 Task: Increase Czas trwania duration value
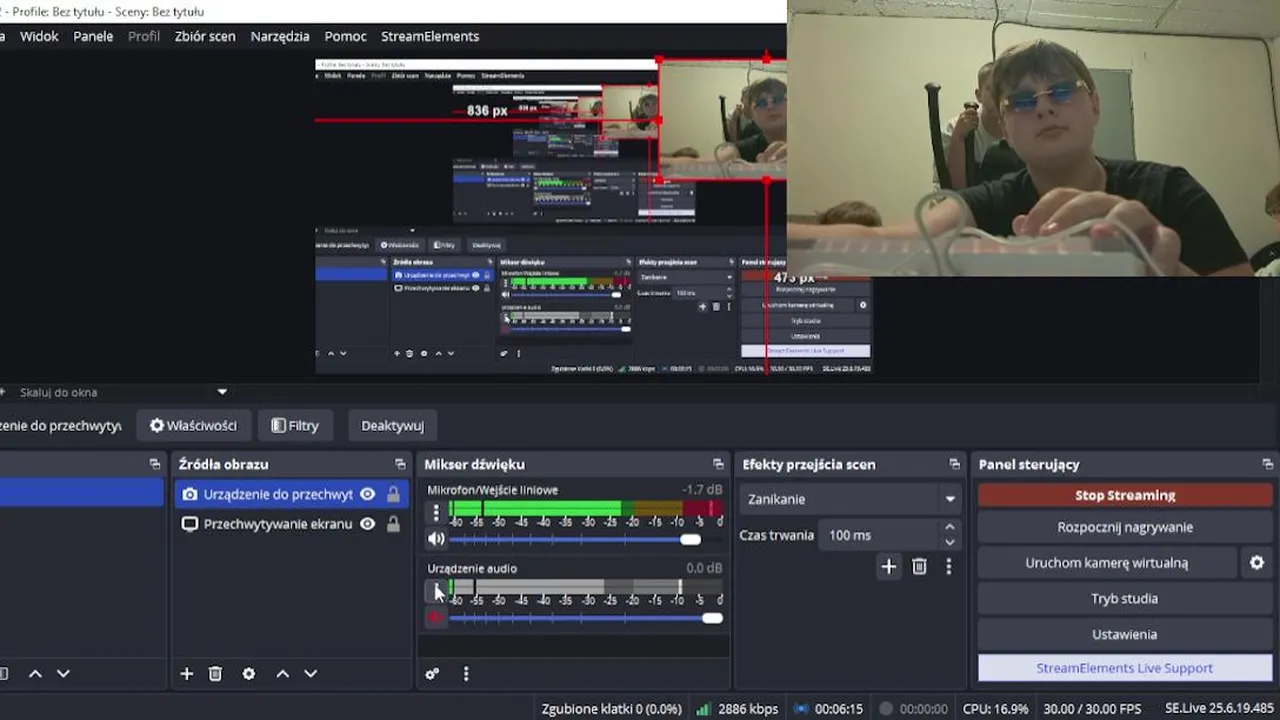tap(949, 527)
